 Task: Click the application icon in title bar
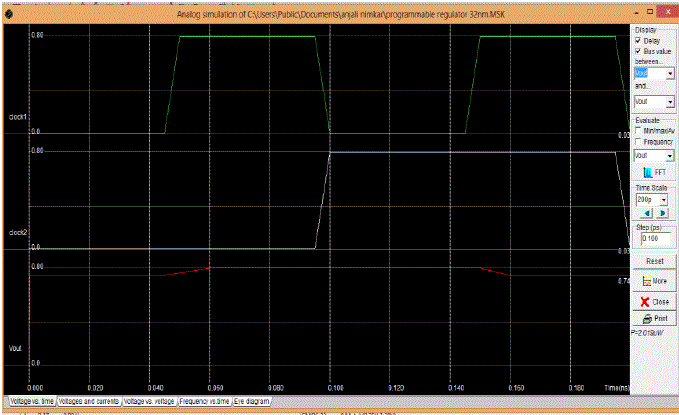point(9,15)
